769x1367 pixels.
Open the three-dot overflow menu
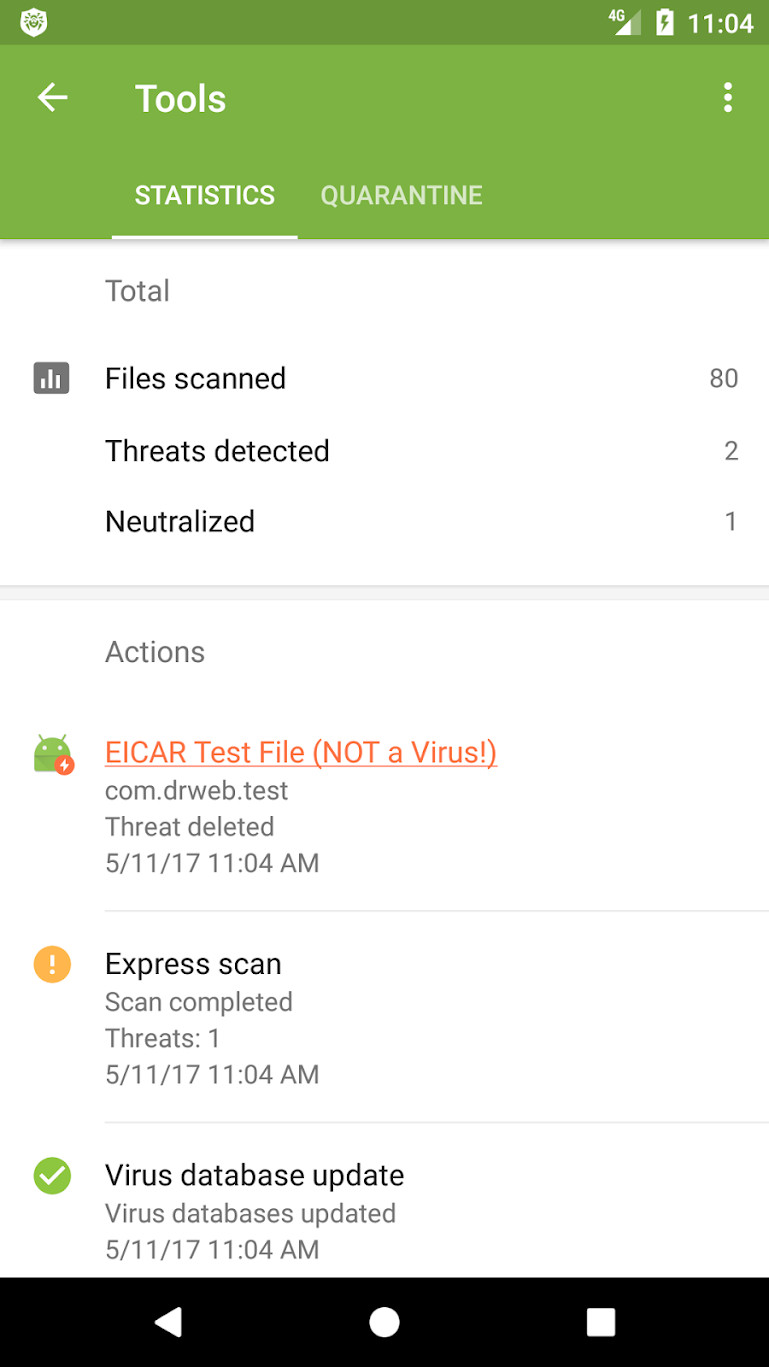(x=727, y=98)
